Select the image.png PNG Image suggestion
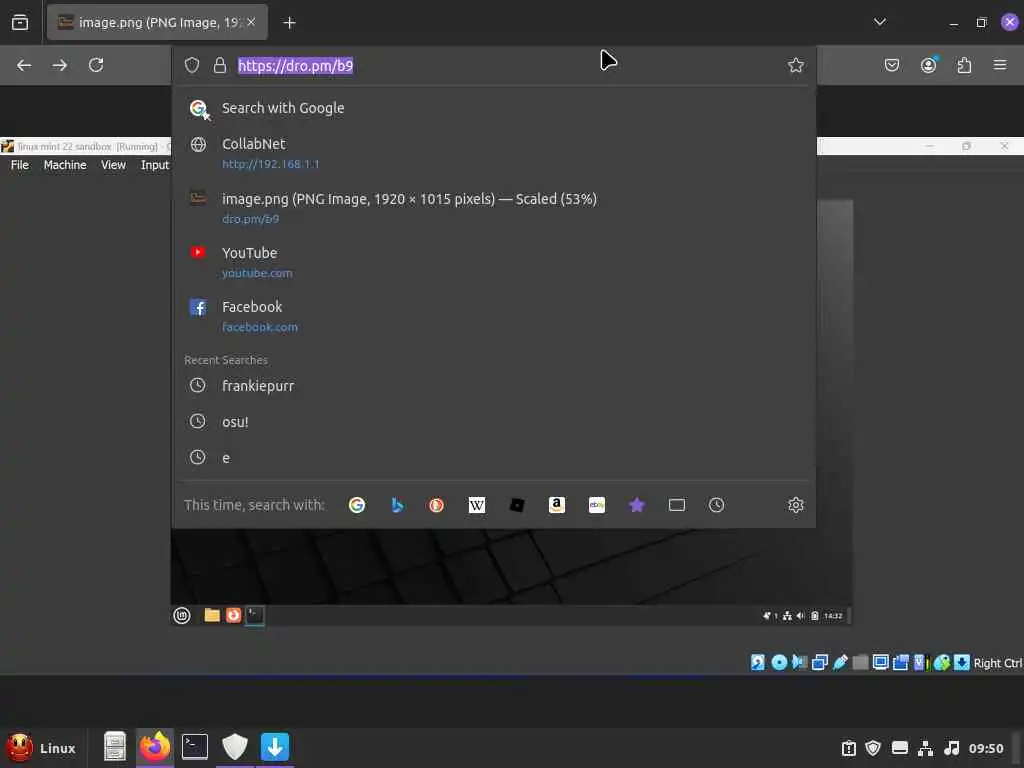Screen dimensions: 1024x768 coord(494,208)
